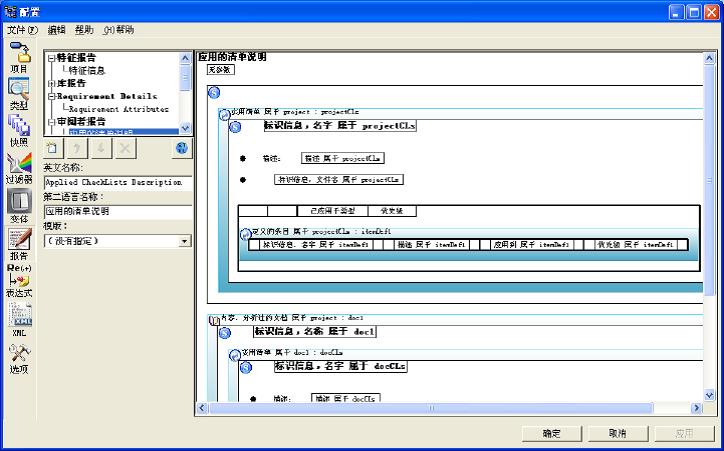The width and height of the screenshot is (724, 451).
Task: Click the 已应用于类型 table header cell
Action: pyautogui.click(x=332, y=211)
